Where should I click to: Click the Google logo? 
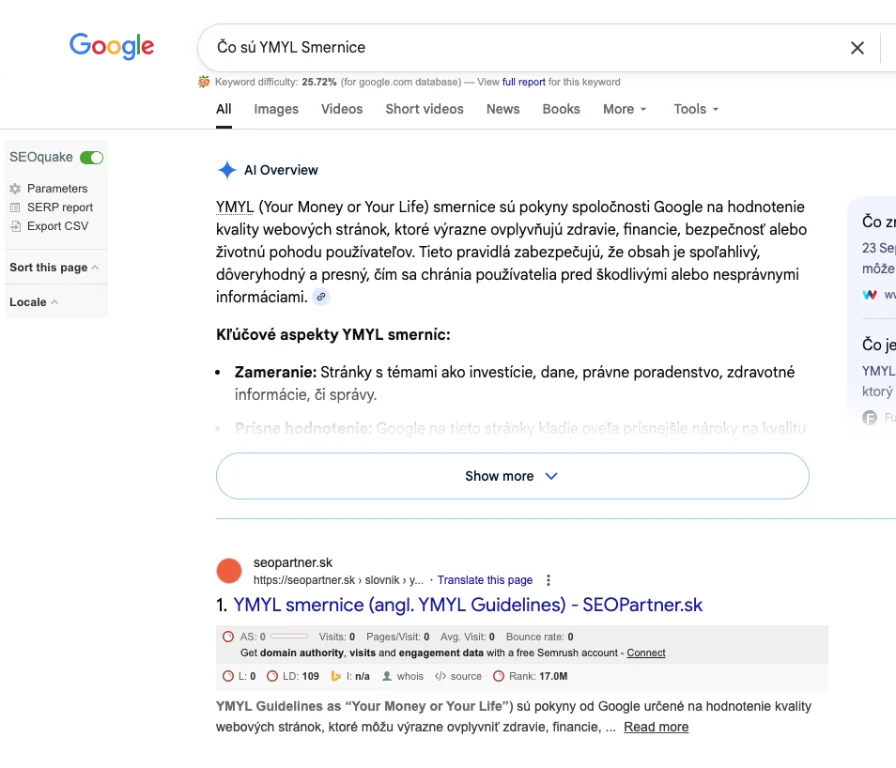[x=112, y=46]
